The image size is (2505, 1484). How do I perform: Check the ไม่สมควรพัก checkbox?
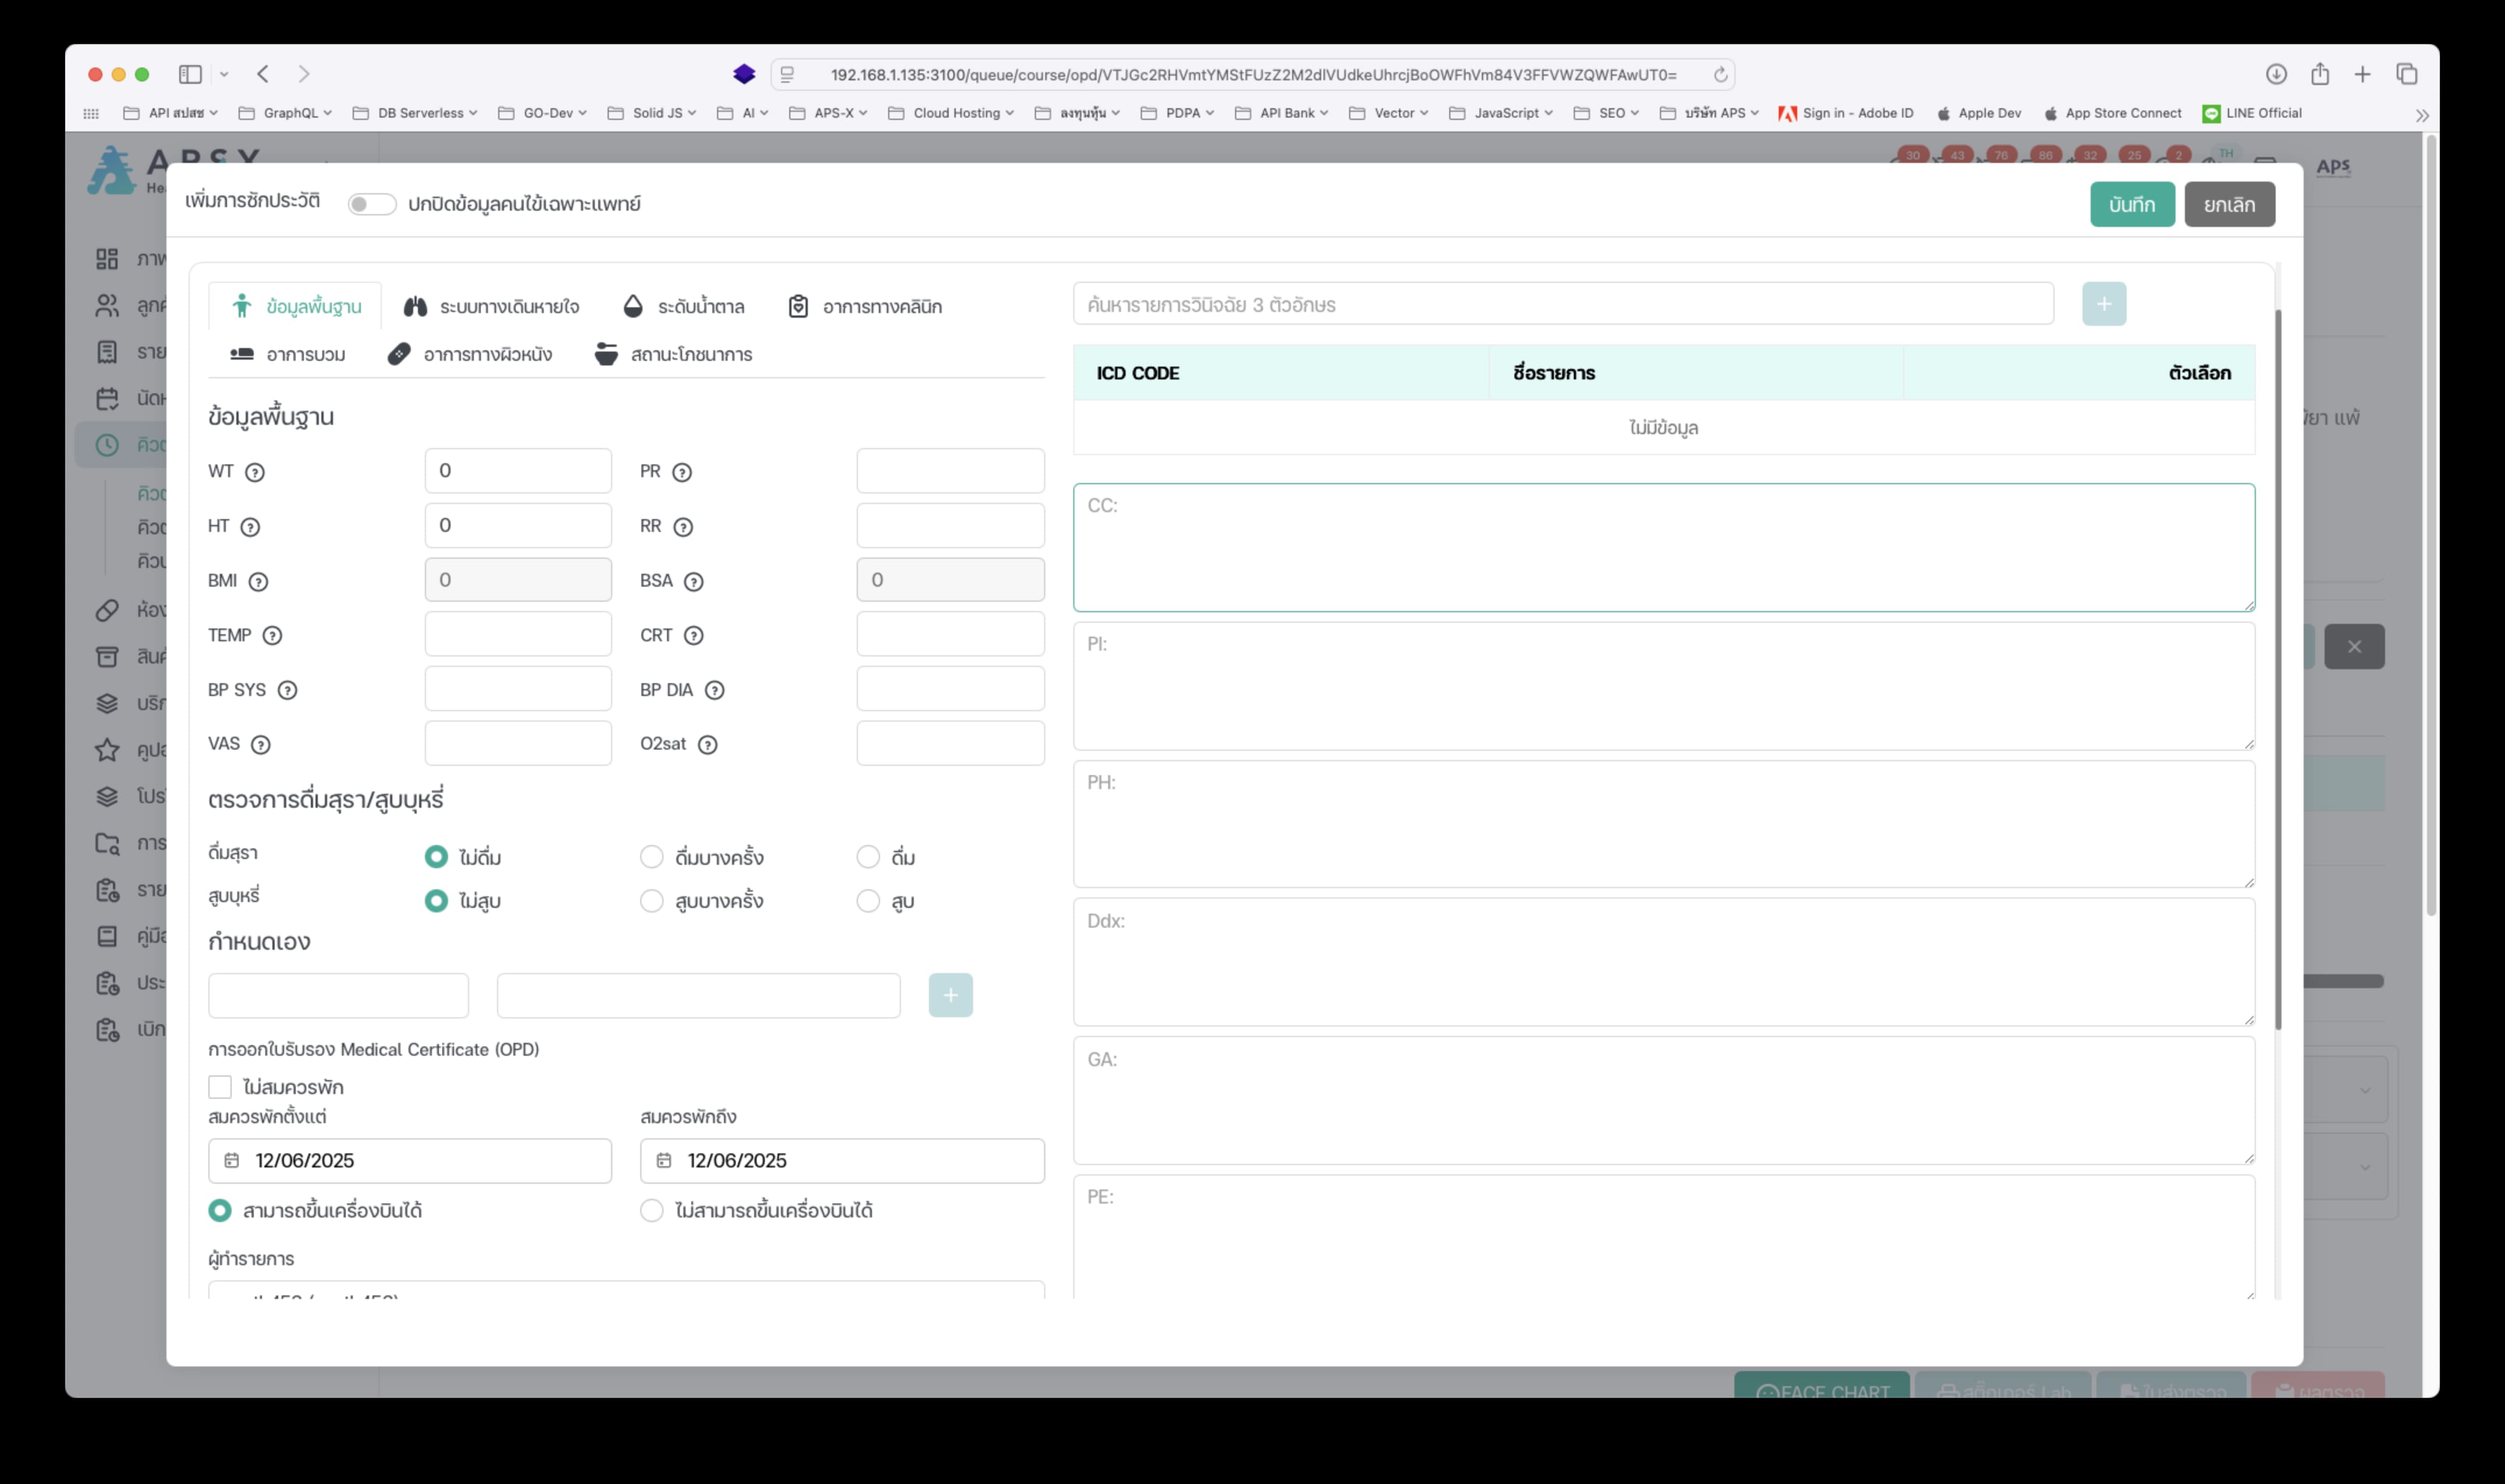(220, 1087)
